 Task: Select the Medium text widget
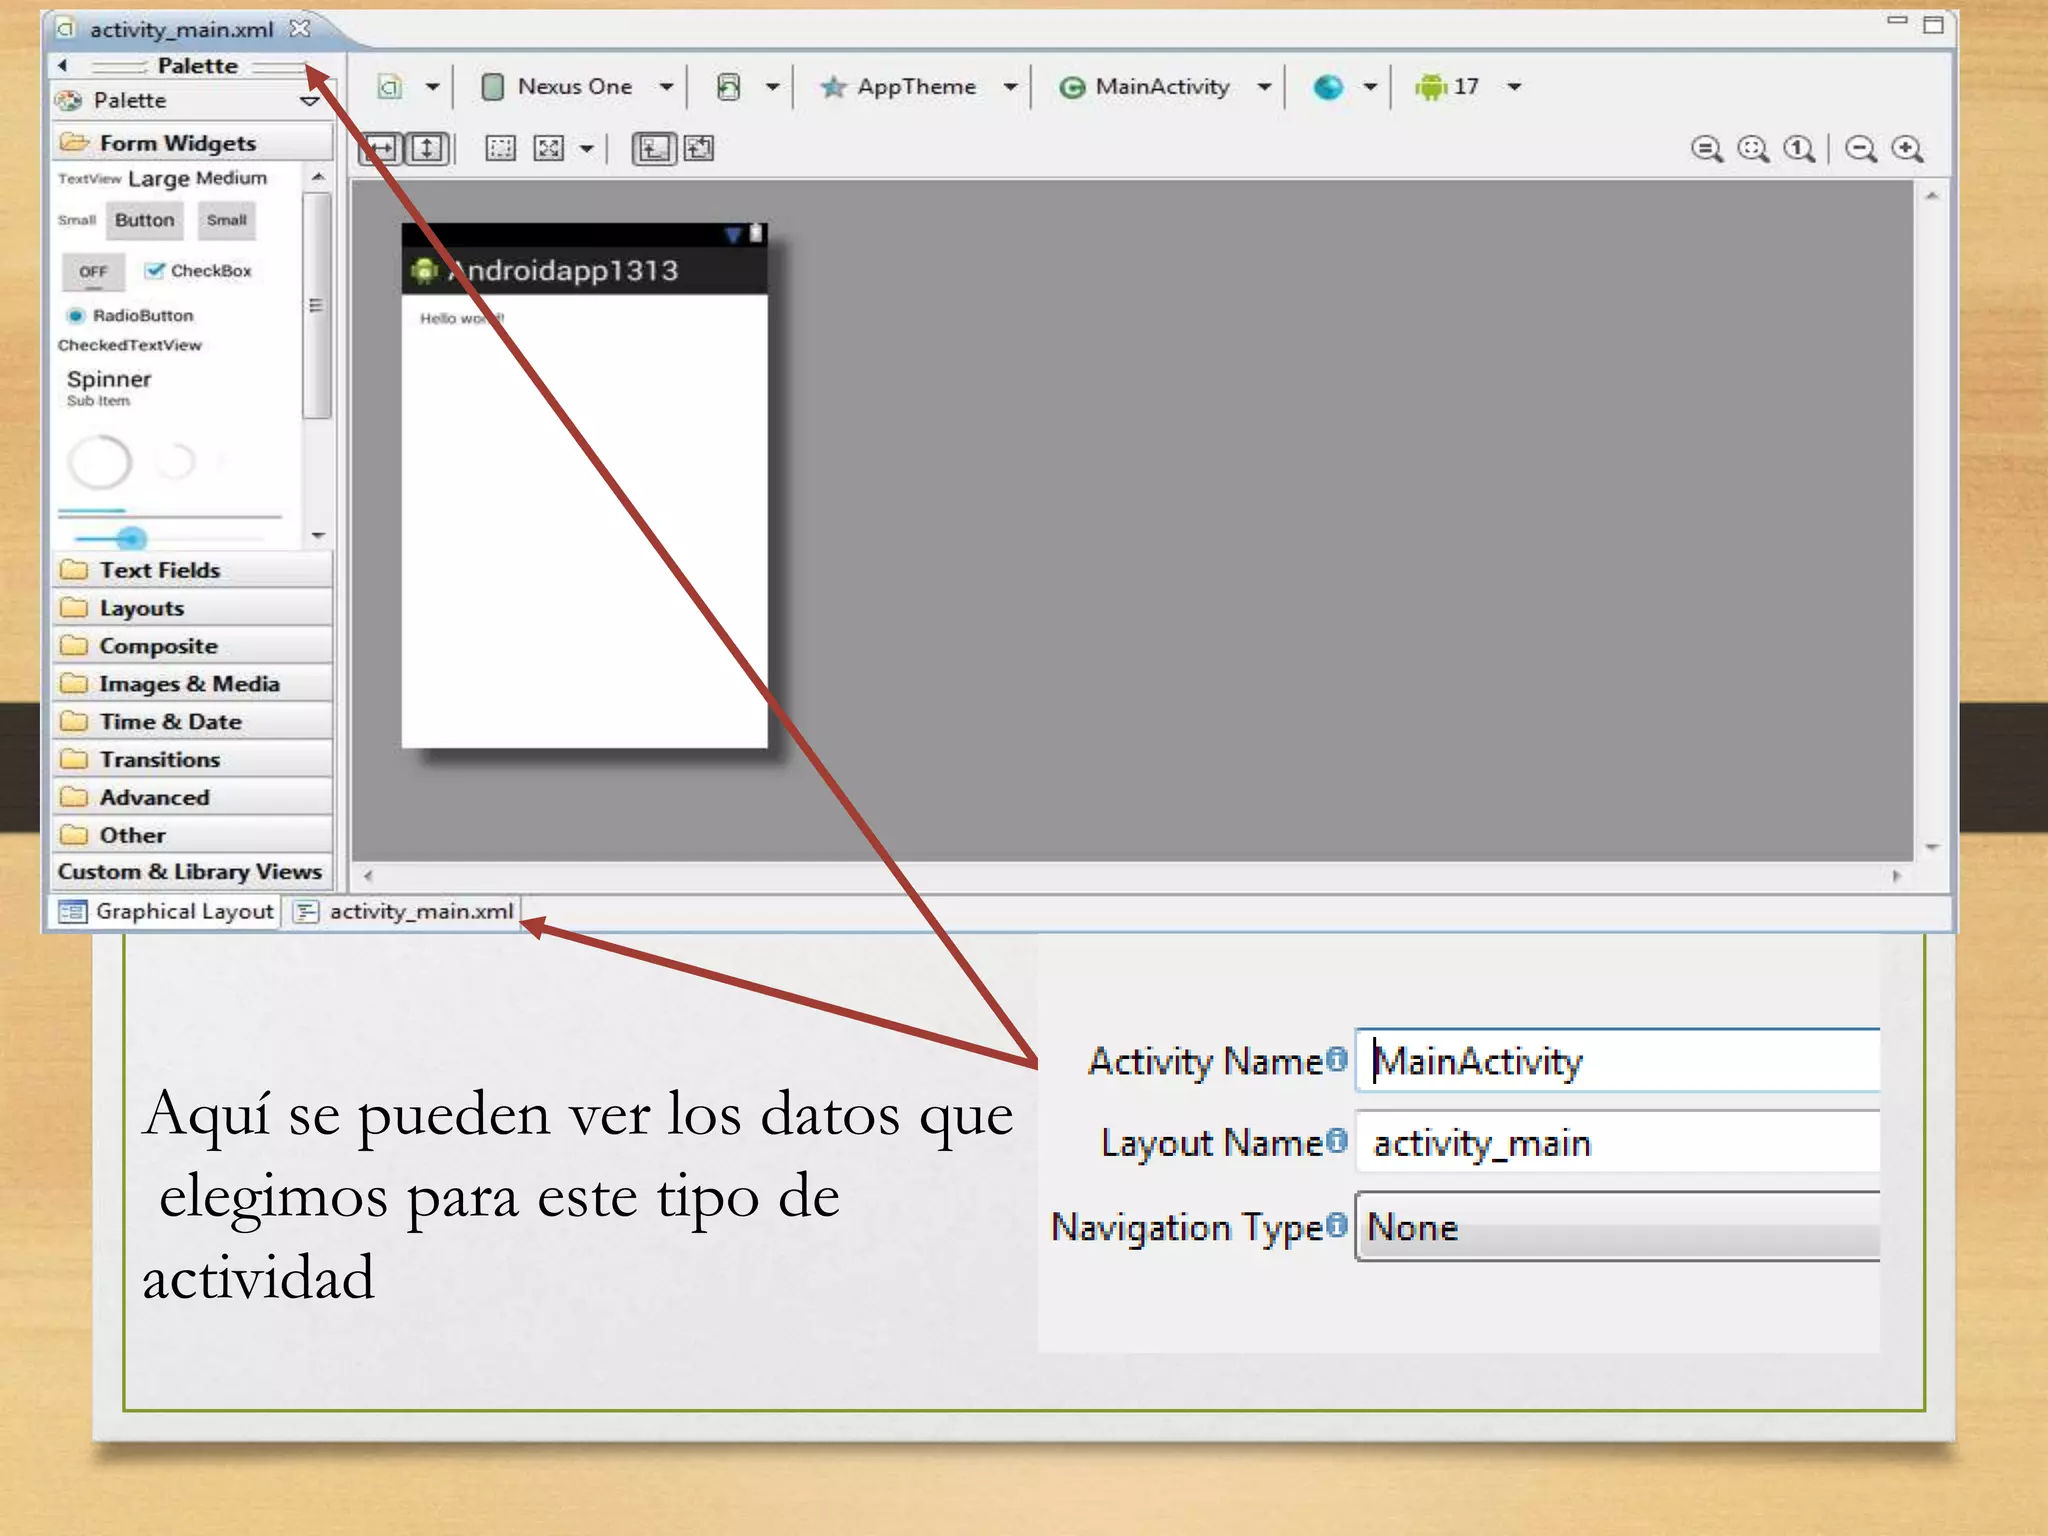[x=232, y=178]
